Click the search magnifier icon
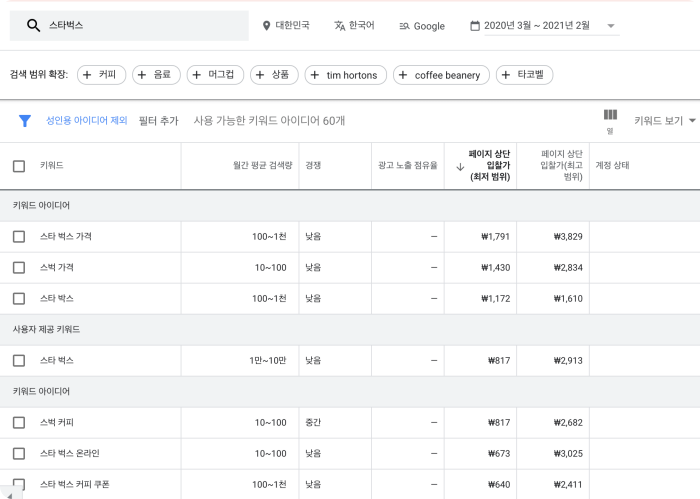 [x=33, y=25]
